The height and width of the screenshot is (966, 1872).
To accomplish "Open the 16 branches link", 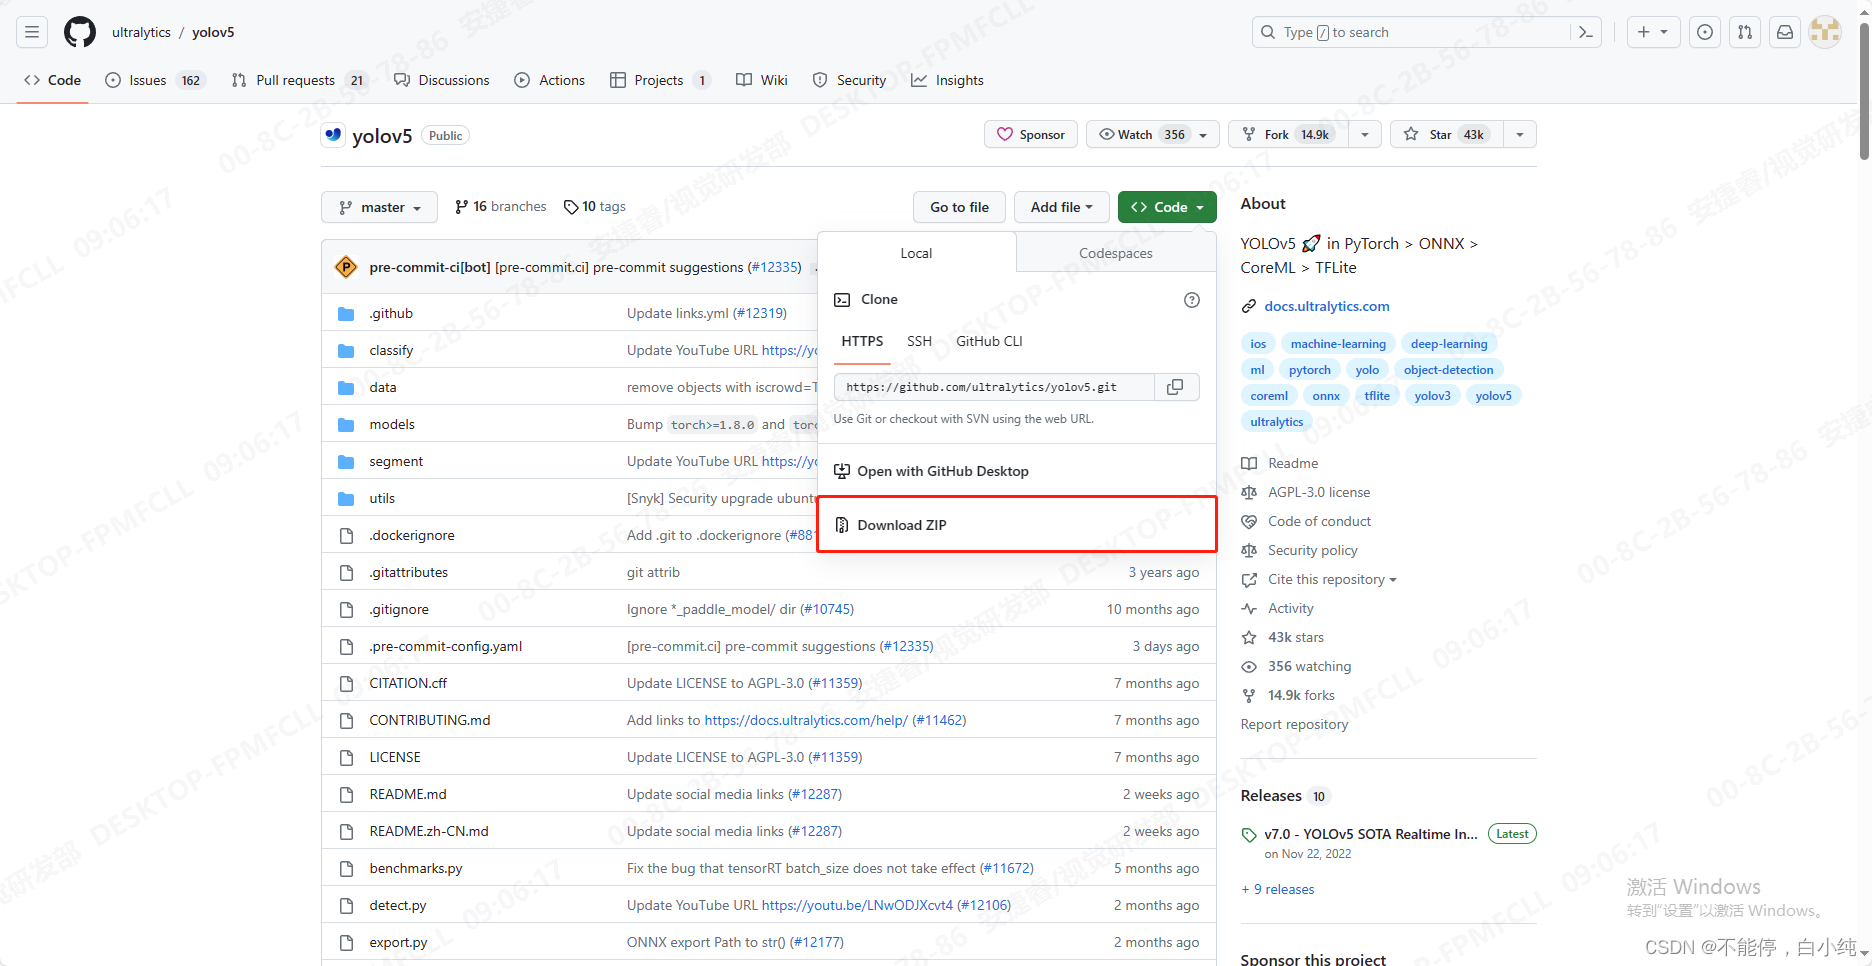I will tap(500, 207).
